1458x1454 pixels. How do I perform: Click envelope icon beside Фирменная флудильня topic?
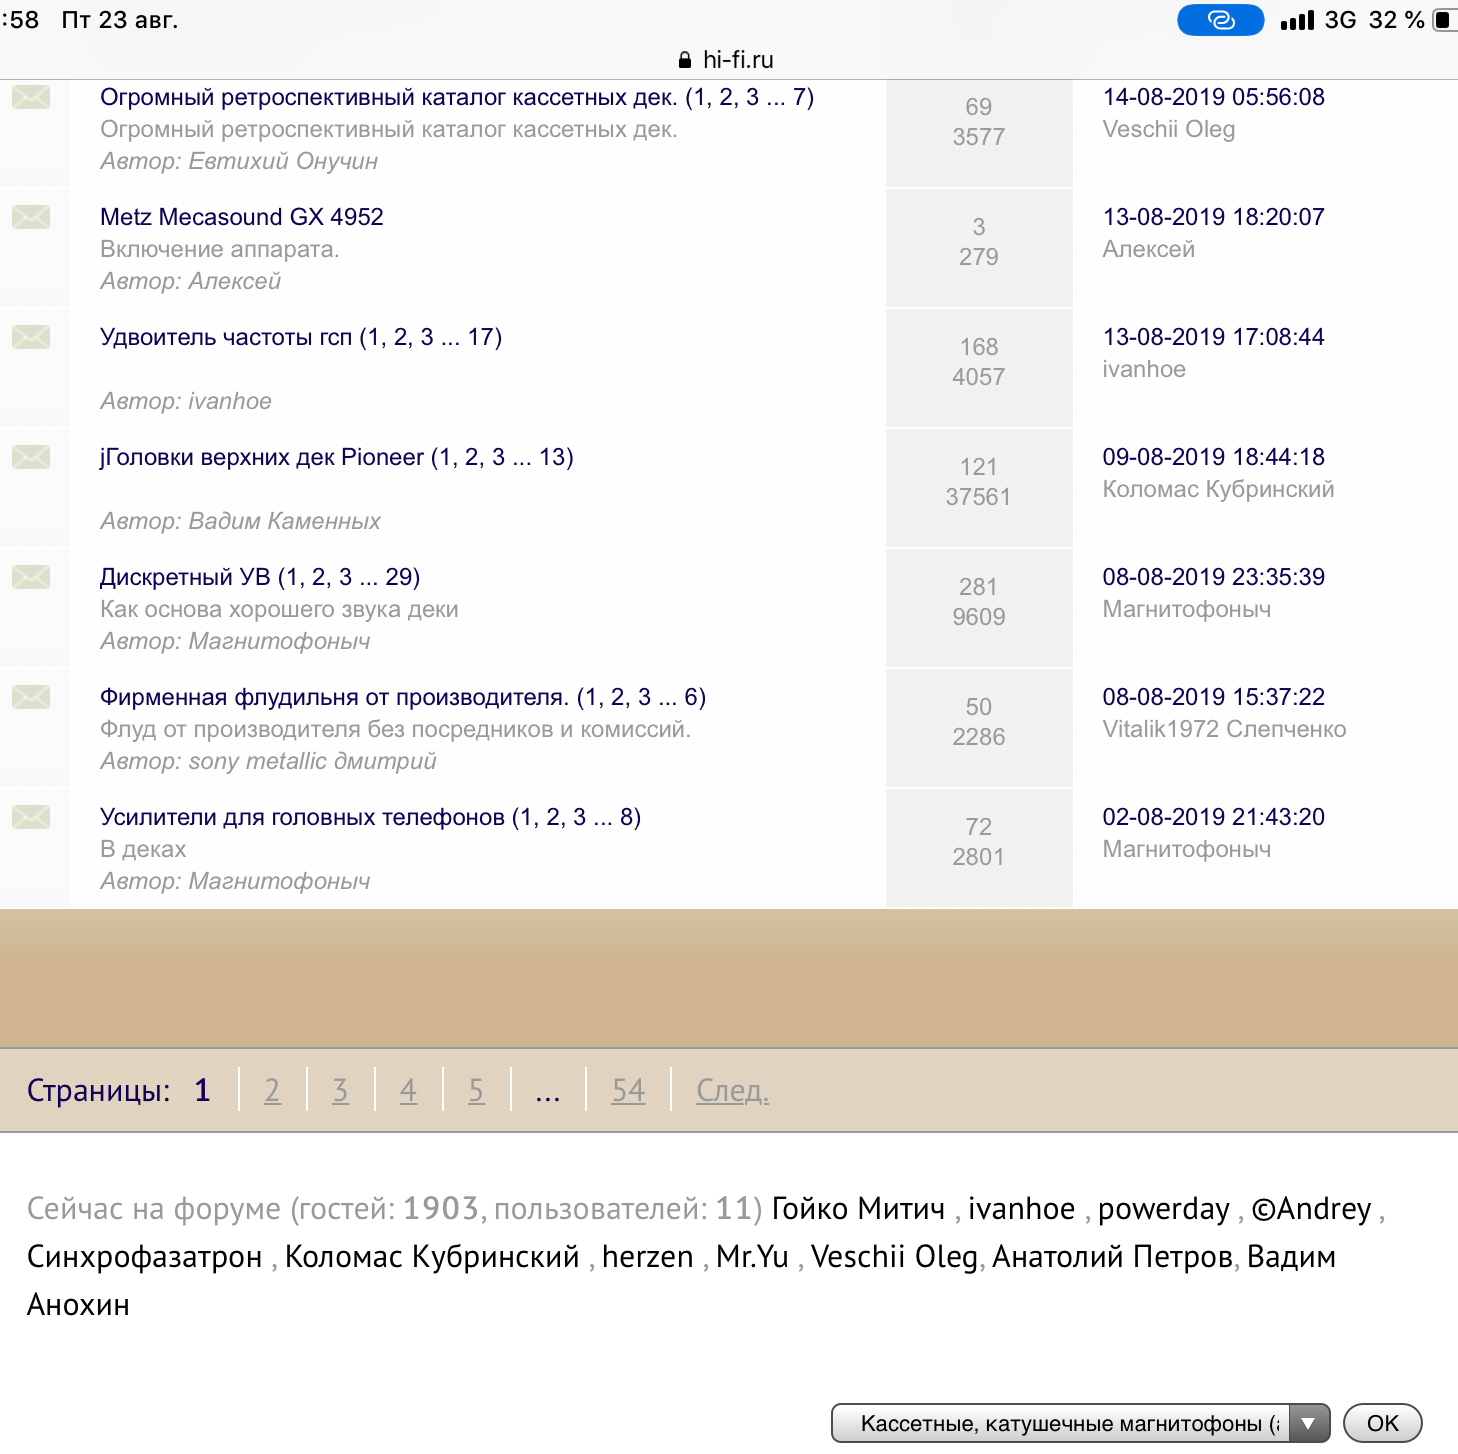click(x=31, y=697)
